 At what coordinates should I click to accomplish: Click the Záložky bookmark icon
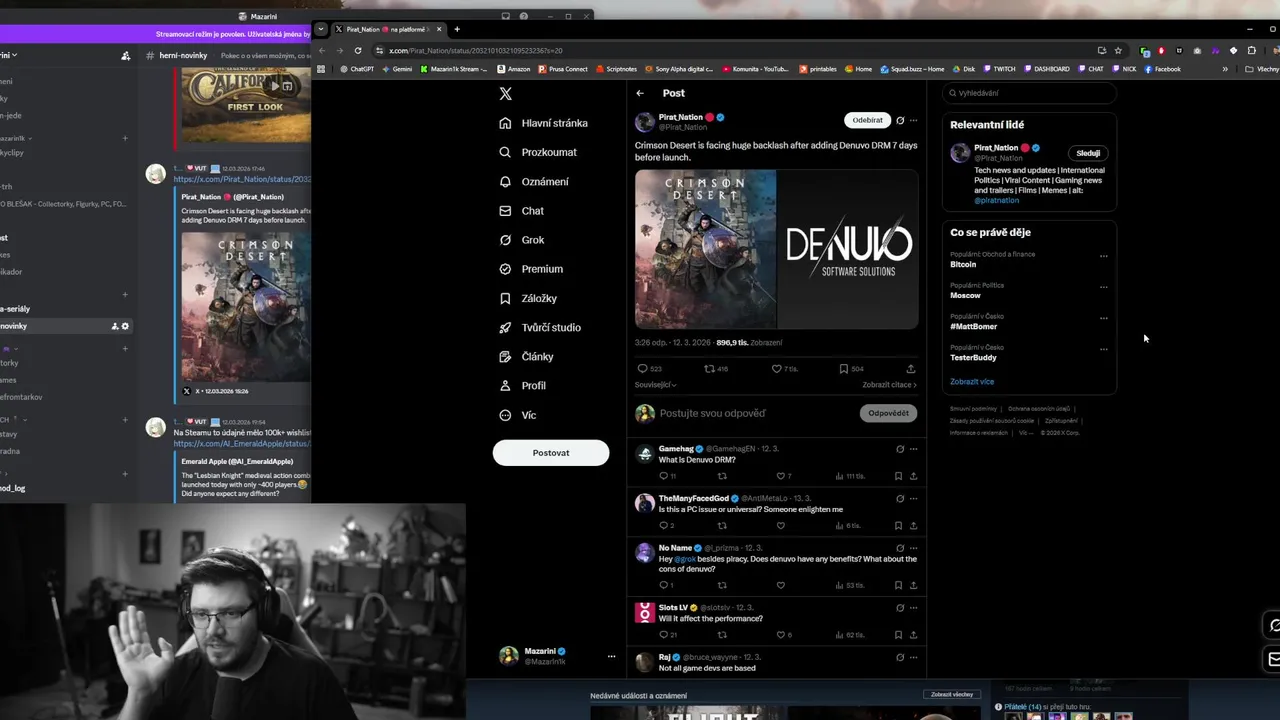tap(505, 298)
